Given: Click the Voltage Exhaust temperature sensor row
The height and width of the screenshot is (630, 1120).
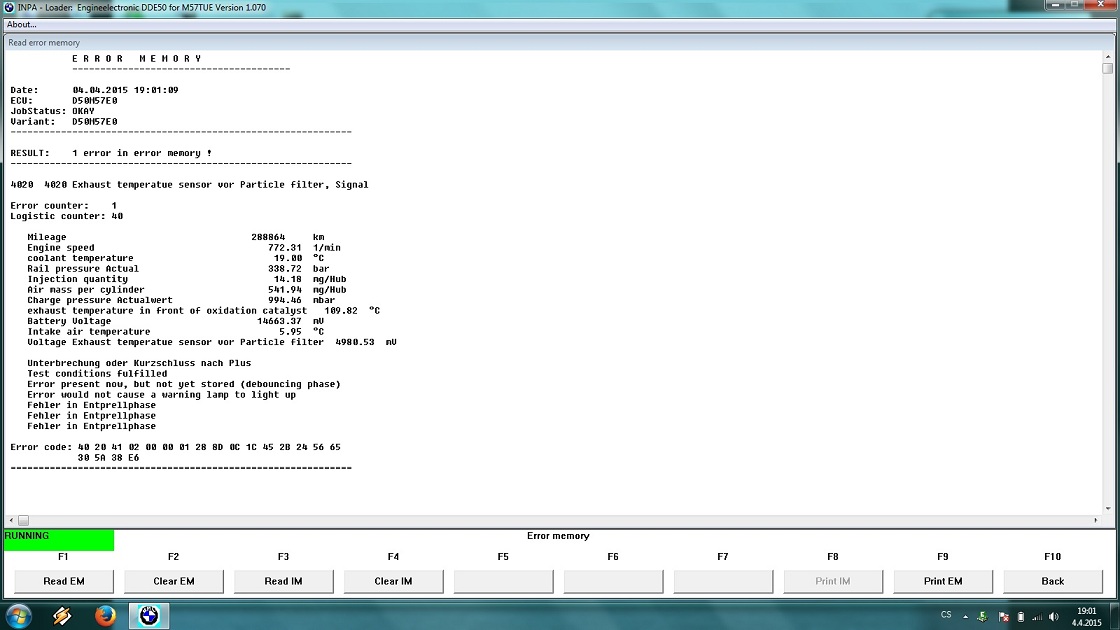Looking at the screenshot, I should tap(212, 342).
